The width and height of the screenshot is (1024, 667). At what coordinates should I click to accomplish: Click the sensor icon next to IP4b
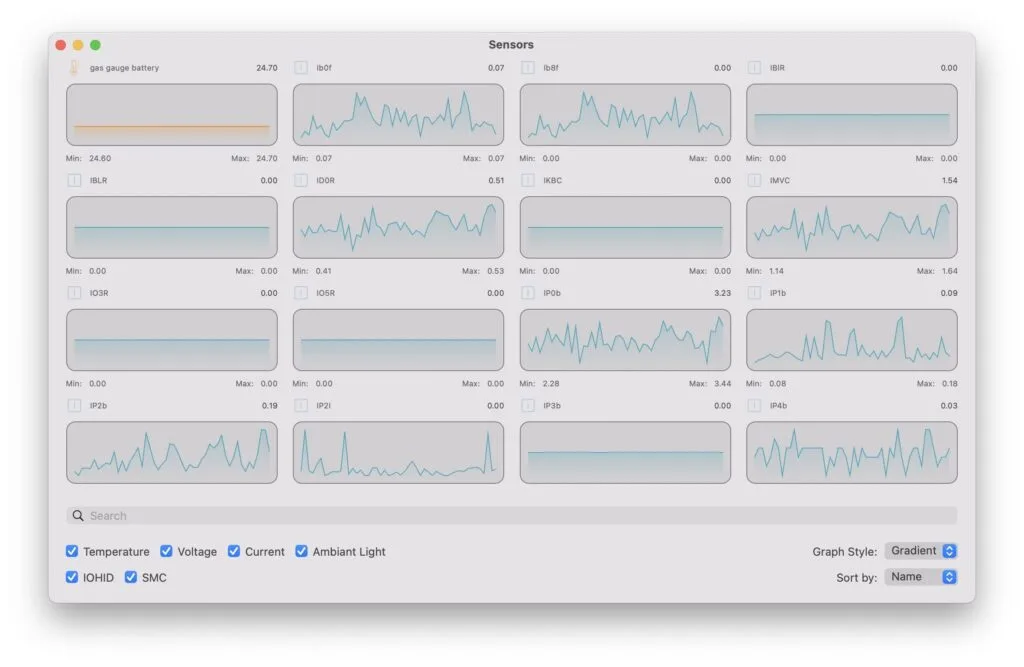tap(754, 406)
